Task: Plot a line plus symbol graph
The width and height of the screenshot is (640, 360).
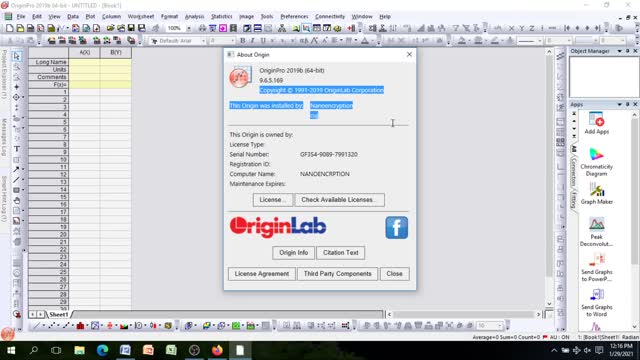Action: click(x=66, y=325)
